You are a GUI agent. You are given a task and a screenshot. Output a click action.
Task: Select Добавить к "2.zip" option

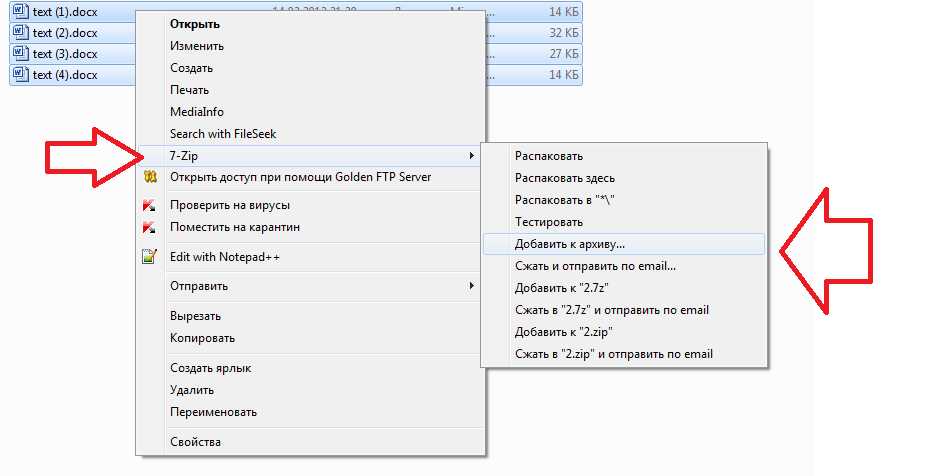pos(563,332)
